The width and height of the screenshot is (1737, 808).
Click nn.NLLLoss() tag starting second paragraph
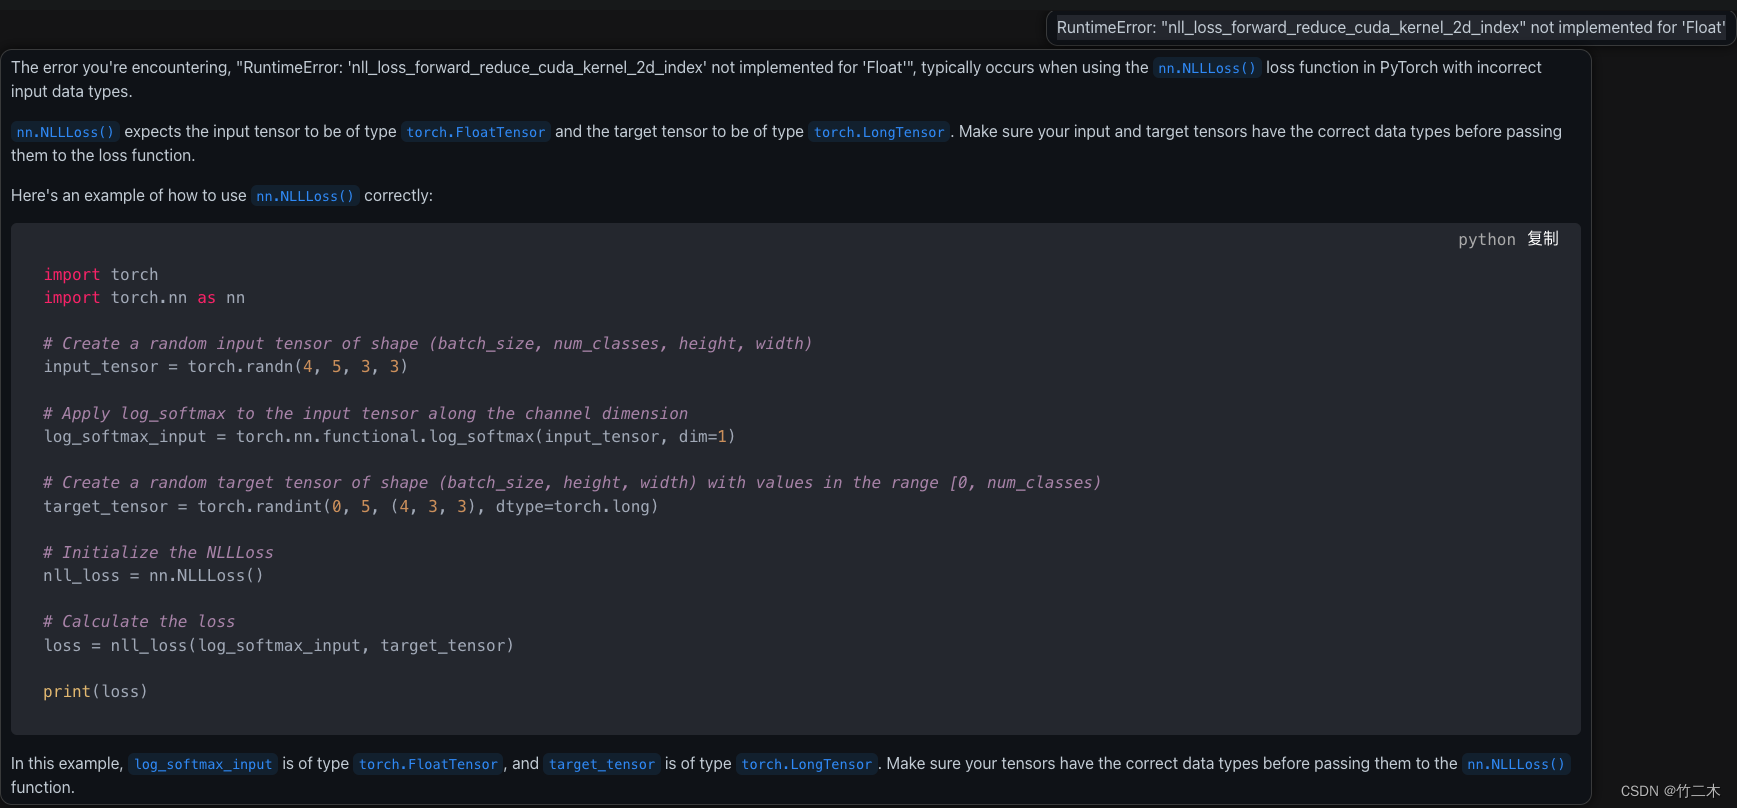(65, 132)
